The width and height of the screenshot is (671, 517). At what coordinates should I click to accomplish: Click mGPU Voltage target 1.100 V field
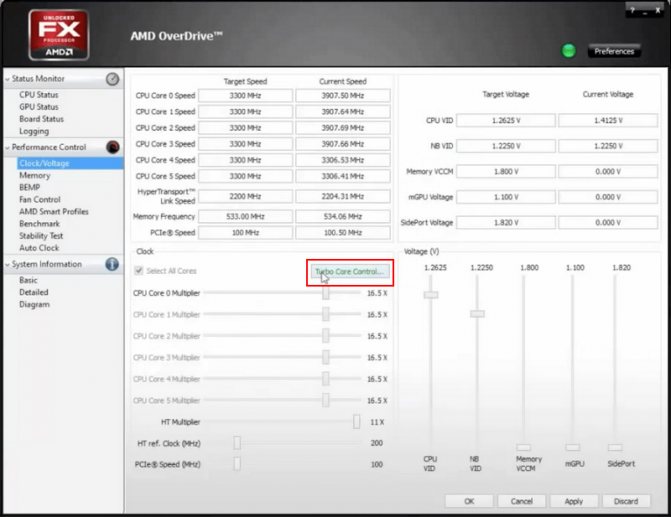[x=506, y=197]
